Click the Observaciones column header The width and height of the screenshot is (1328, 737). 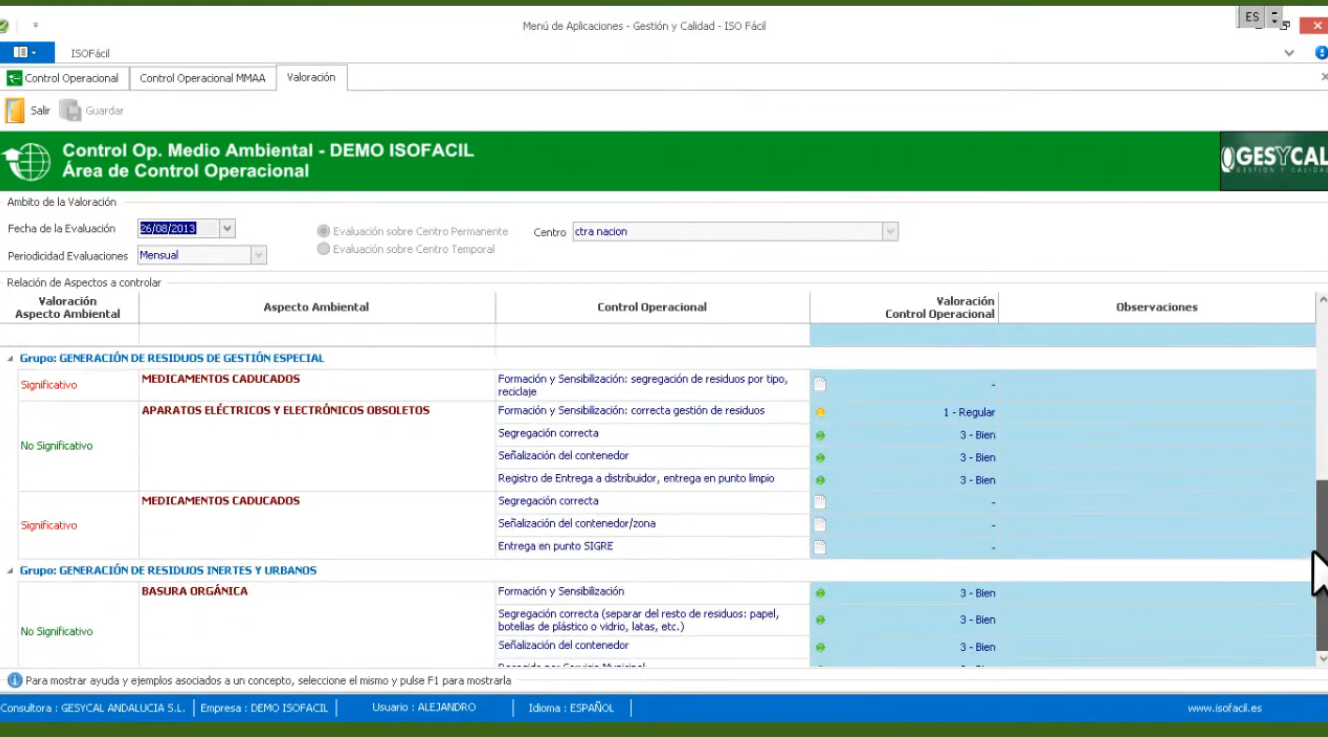click(x=1157, y=307)
